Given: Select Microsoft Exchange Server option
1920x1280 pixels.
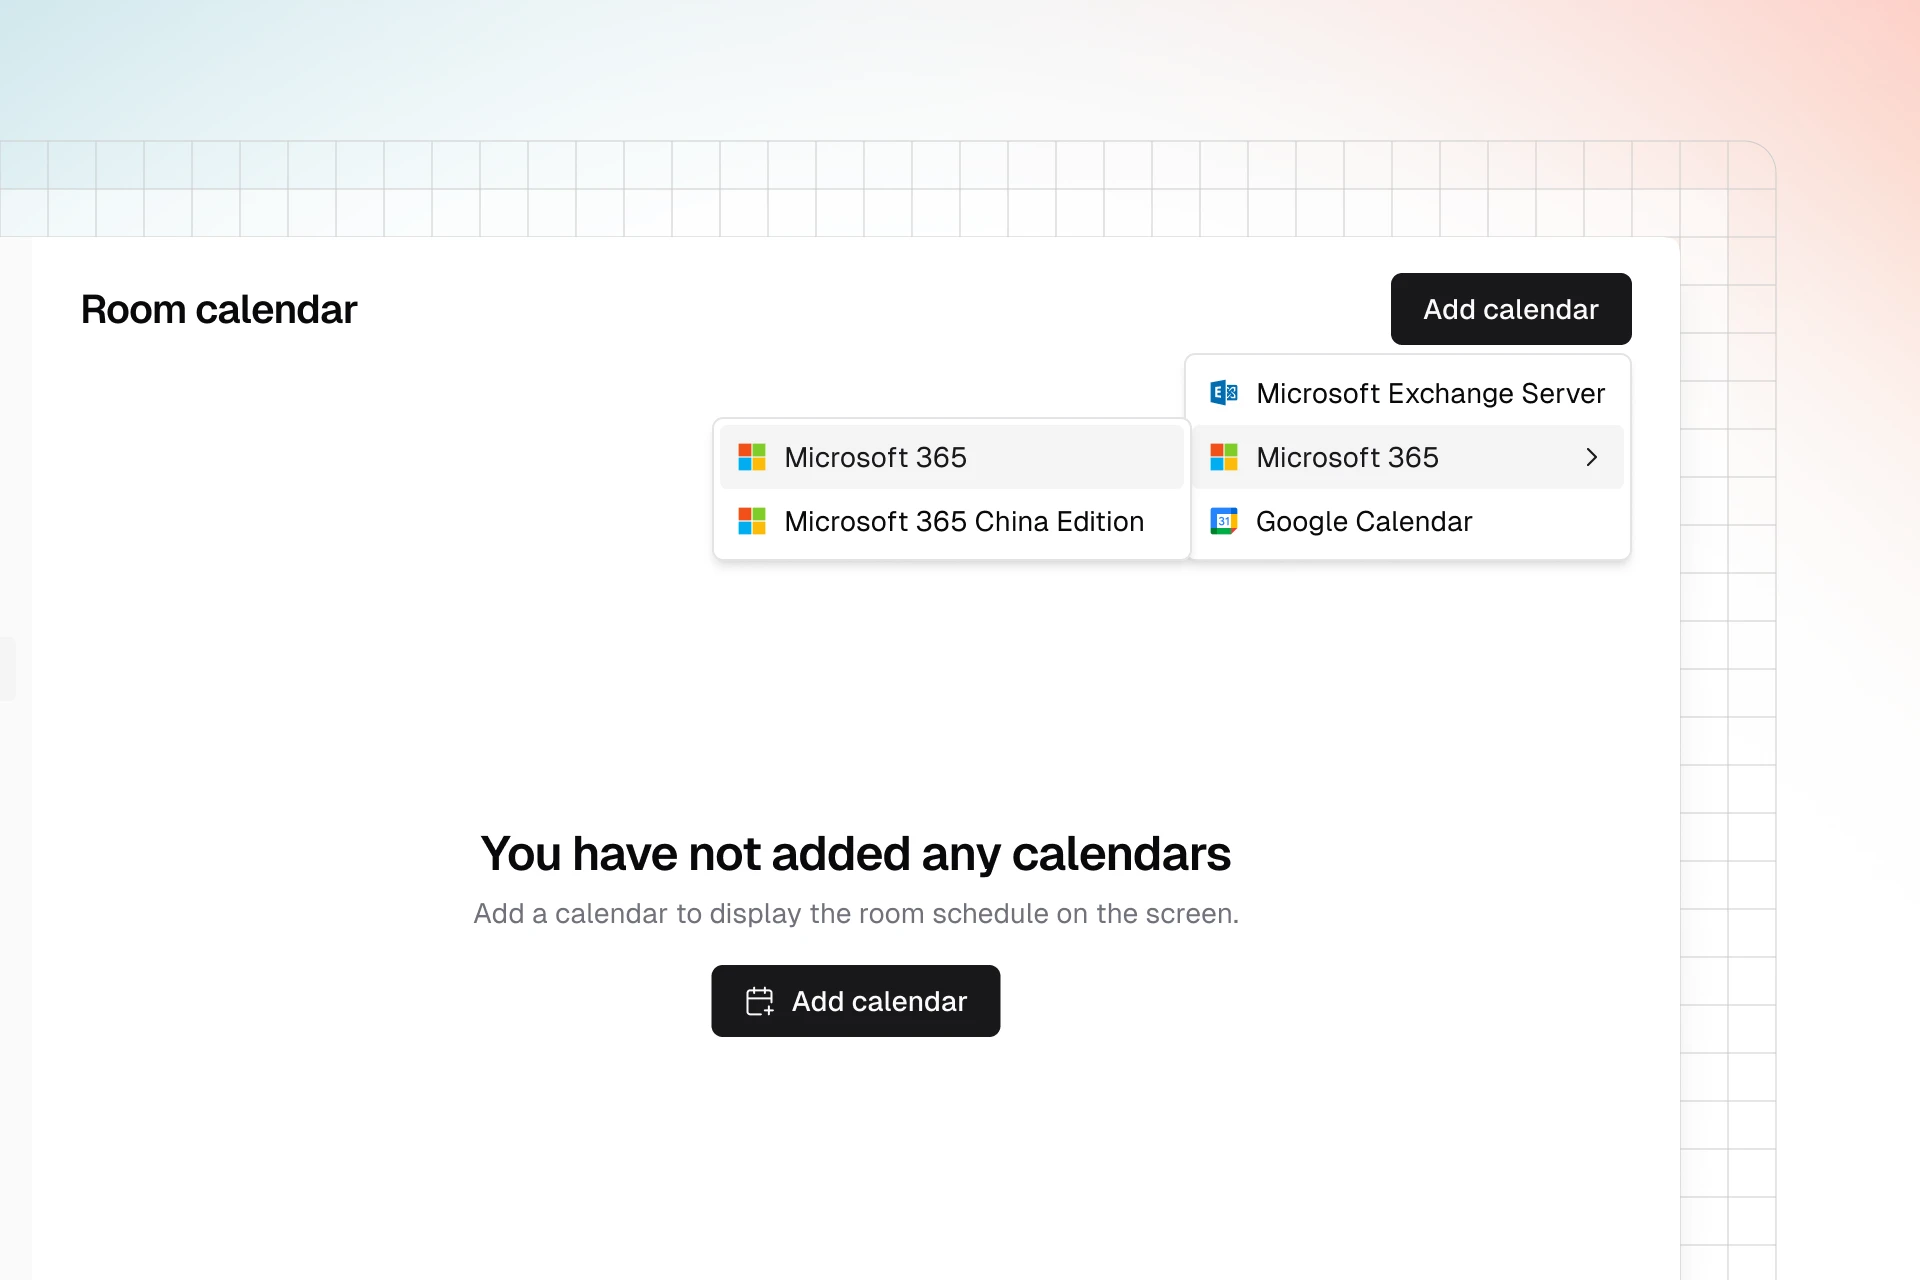Looking at the screenshot, I should (1429, 393).
